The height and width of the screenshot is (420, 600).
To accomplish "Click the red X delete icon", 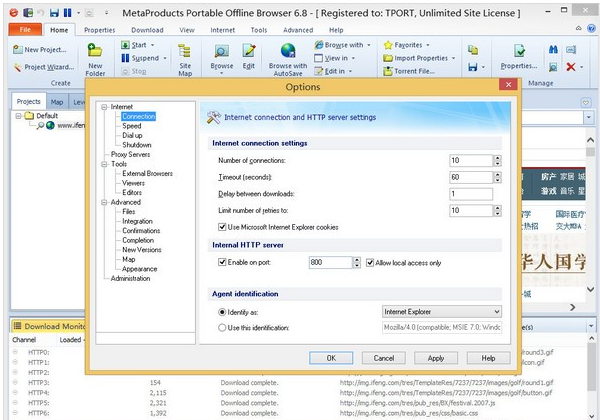I will tap(571, 67).
